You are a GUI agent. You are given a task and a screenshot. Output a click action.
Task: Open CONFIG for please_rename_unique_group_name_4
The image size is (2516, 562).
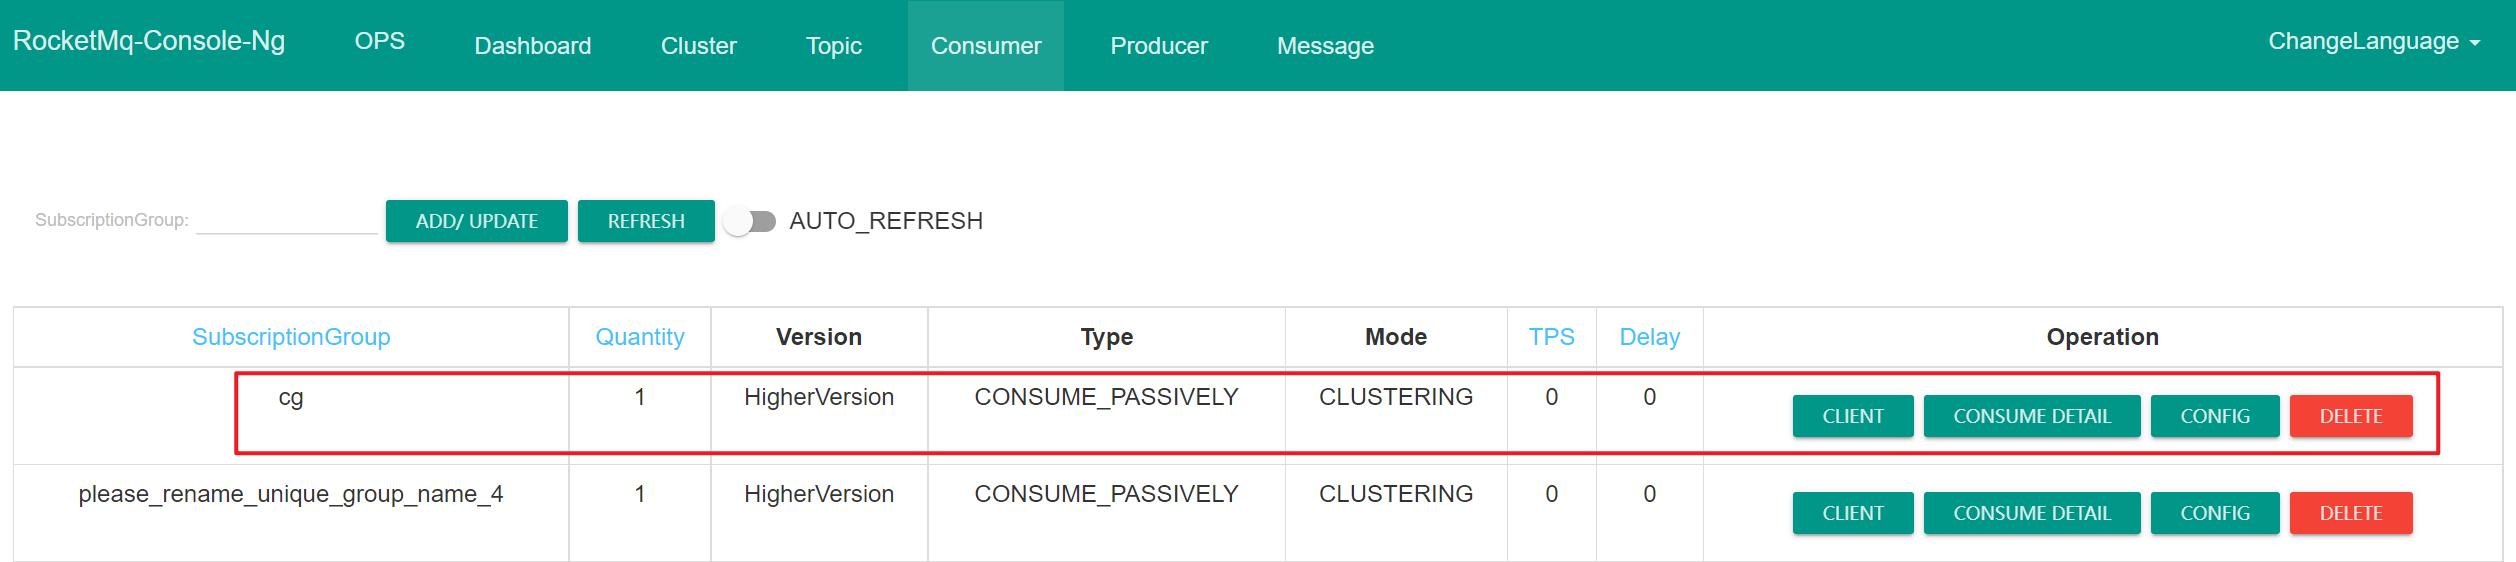point(2214,513)
